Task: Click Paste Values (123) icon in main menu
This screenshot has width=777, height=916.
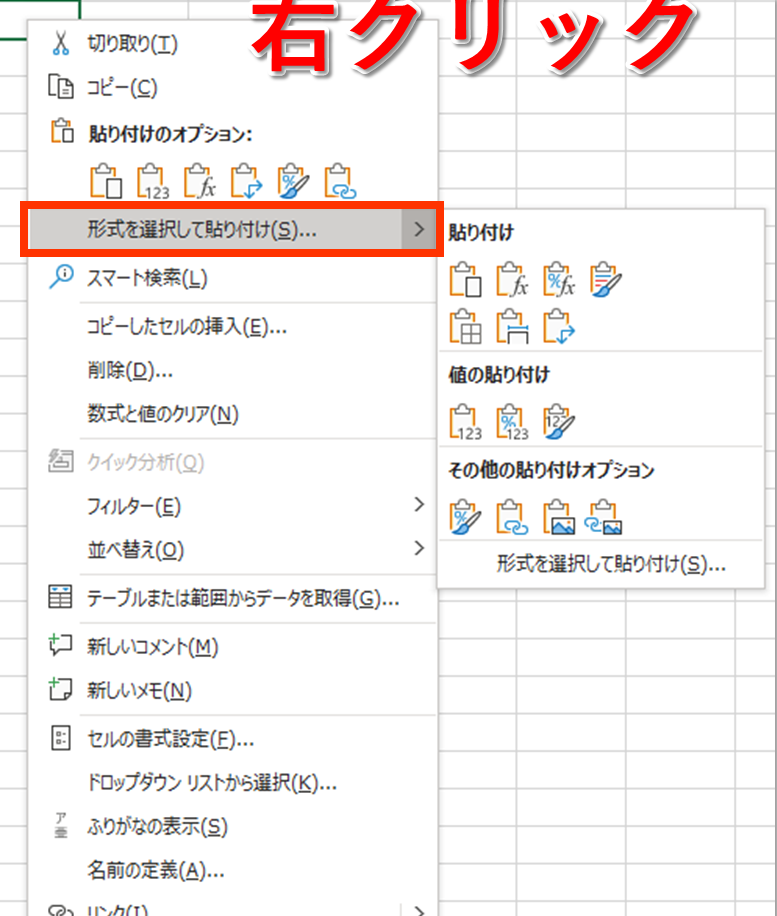Action: [153, 181]
